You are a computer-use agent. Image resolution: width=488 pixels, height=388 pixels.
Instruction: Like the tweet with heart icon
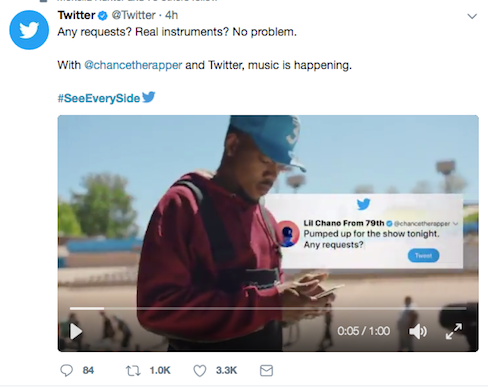coord(200,371)
